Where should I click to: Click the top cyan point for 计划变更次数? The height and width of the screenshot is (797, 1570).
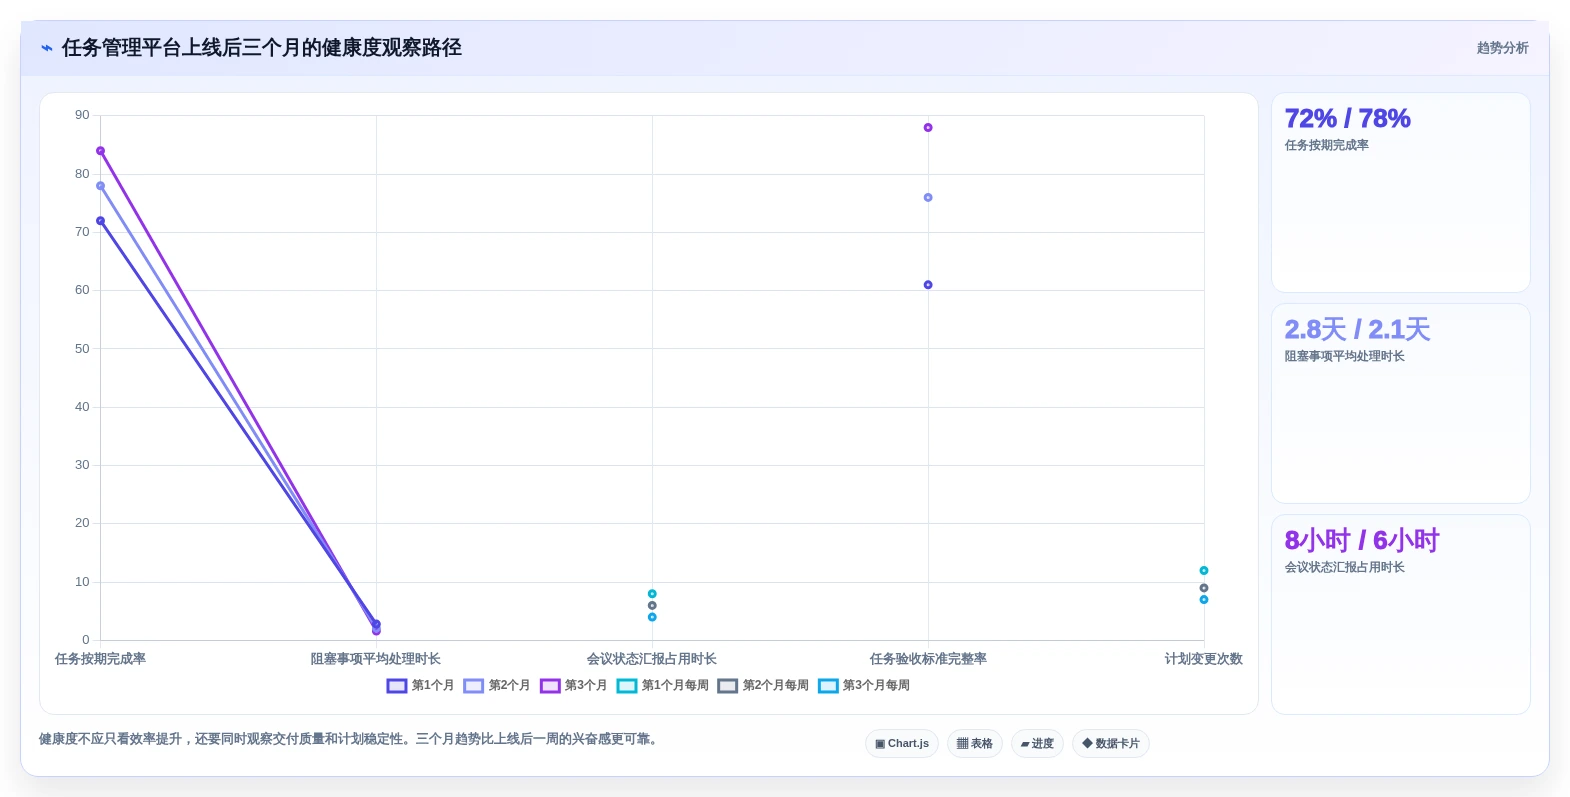(1204, 571)
